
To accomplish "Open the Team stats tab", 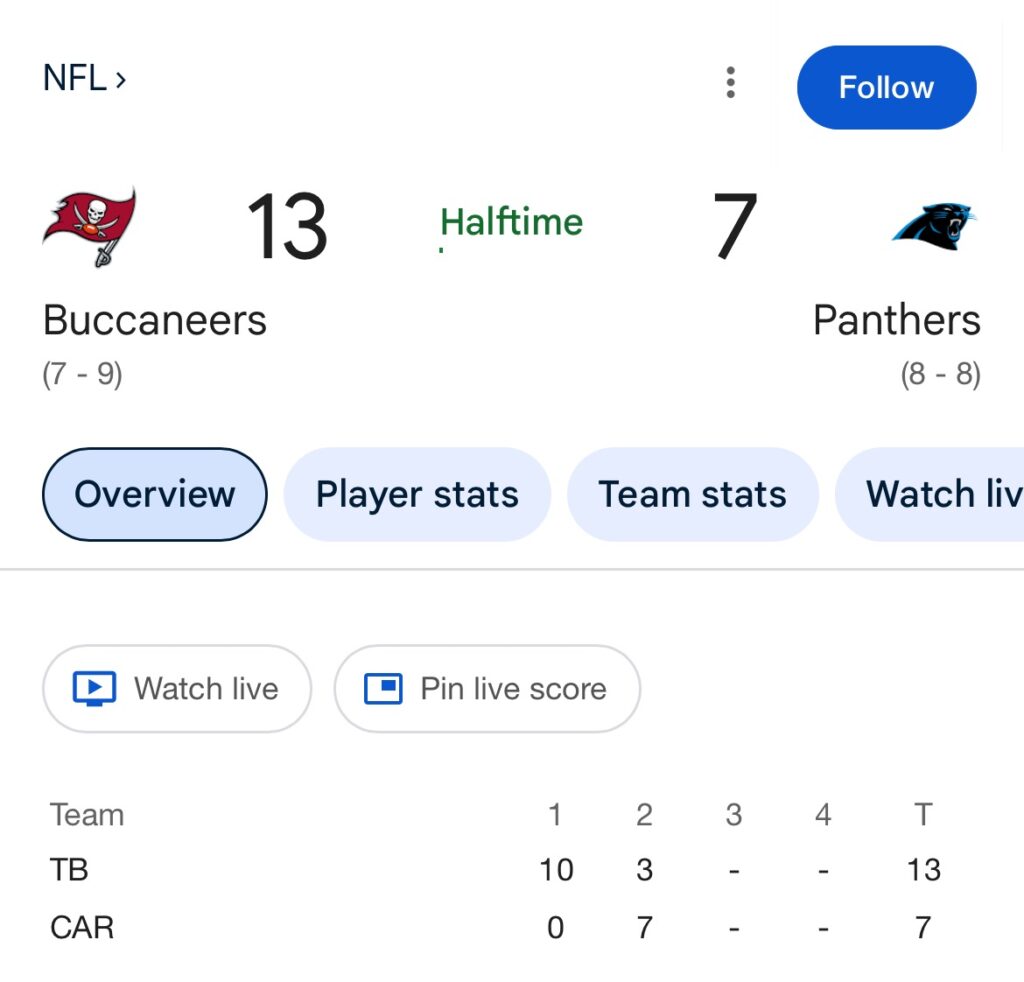I will coord(692,494).
